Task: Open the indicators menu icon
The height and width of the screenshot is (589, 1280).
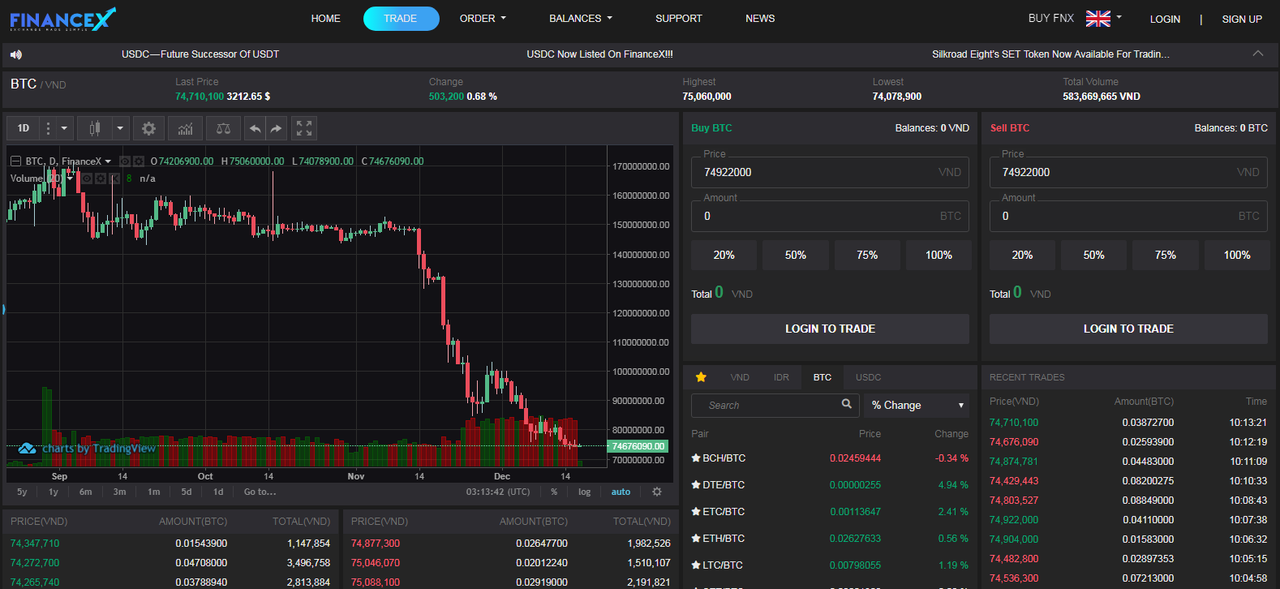Action: click(x=185, y=128)
